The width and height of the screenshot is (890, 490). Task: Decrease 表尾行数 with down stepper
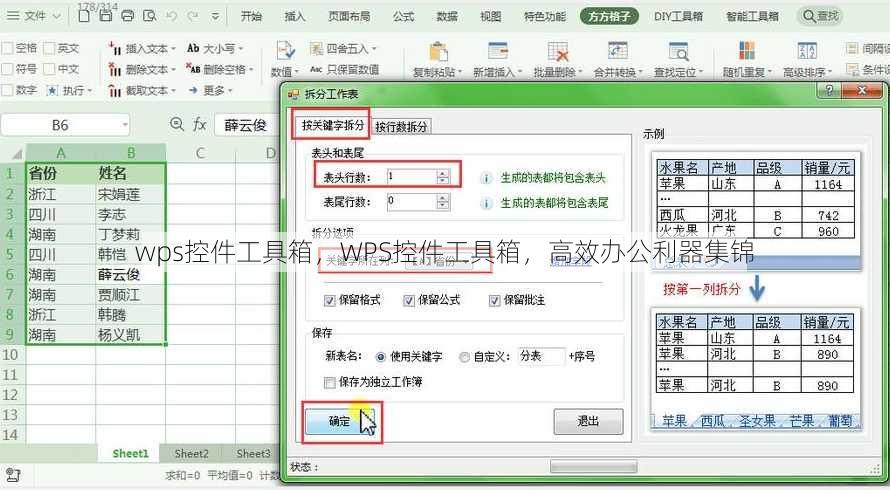[443, 206]
